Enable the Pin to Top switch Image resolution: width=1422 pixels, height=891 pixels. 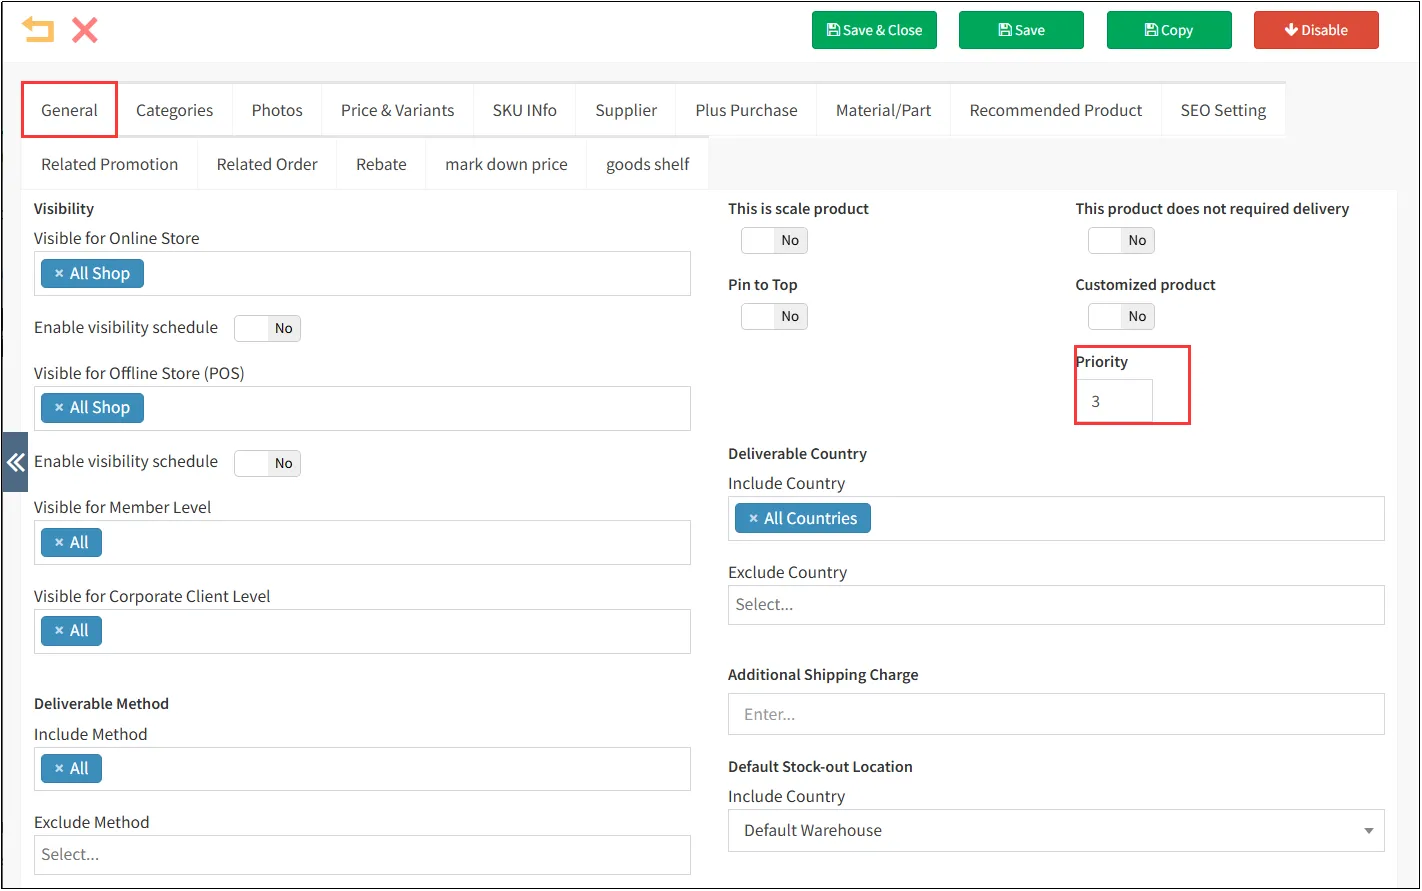click(x=774, y=317)
